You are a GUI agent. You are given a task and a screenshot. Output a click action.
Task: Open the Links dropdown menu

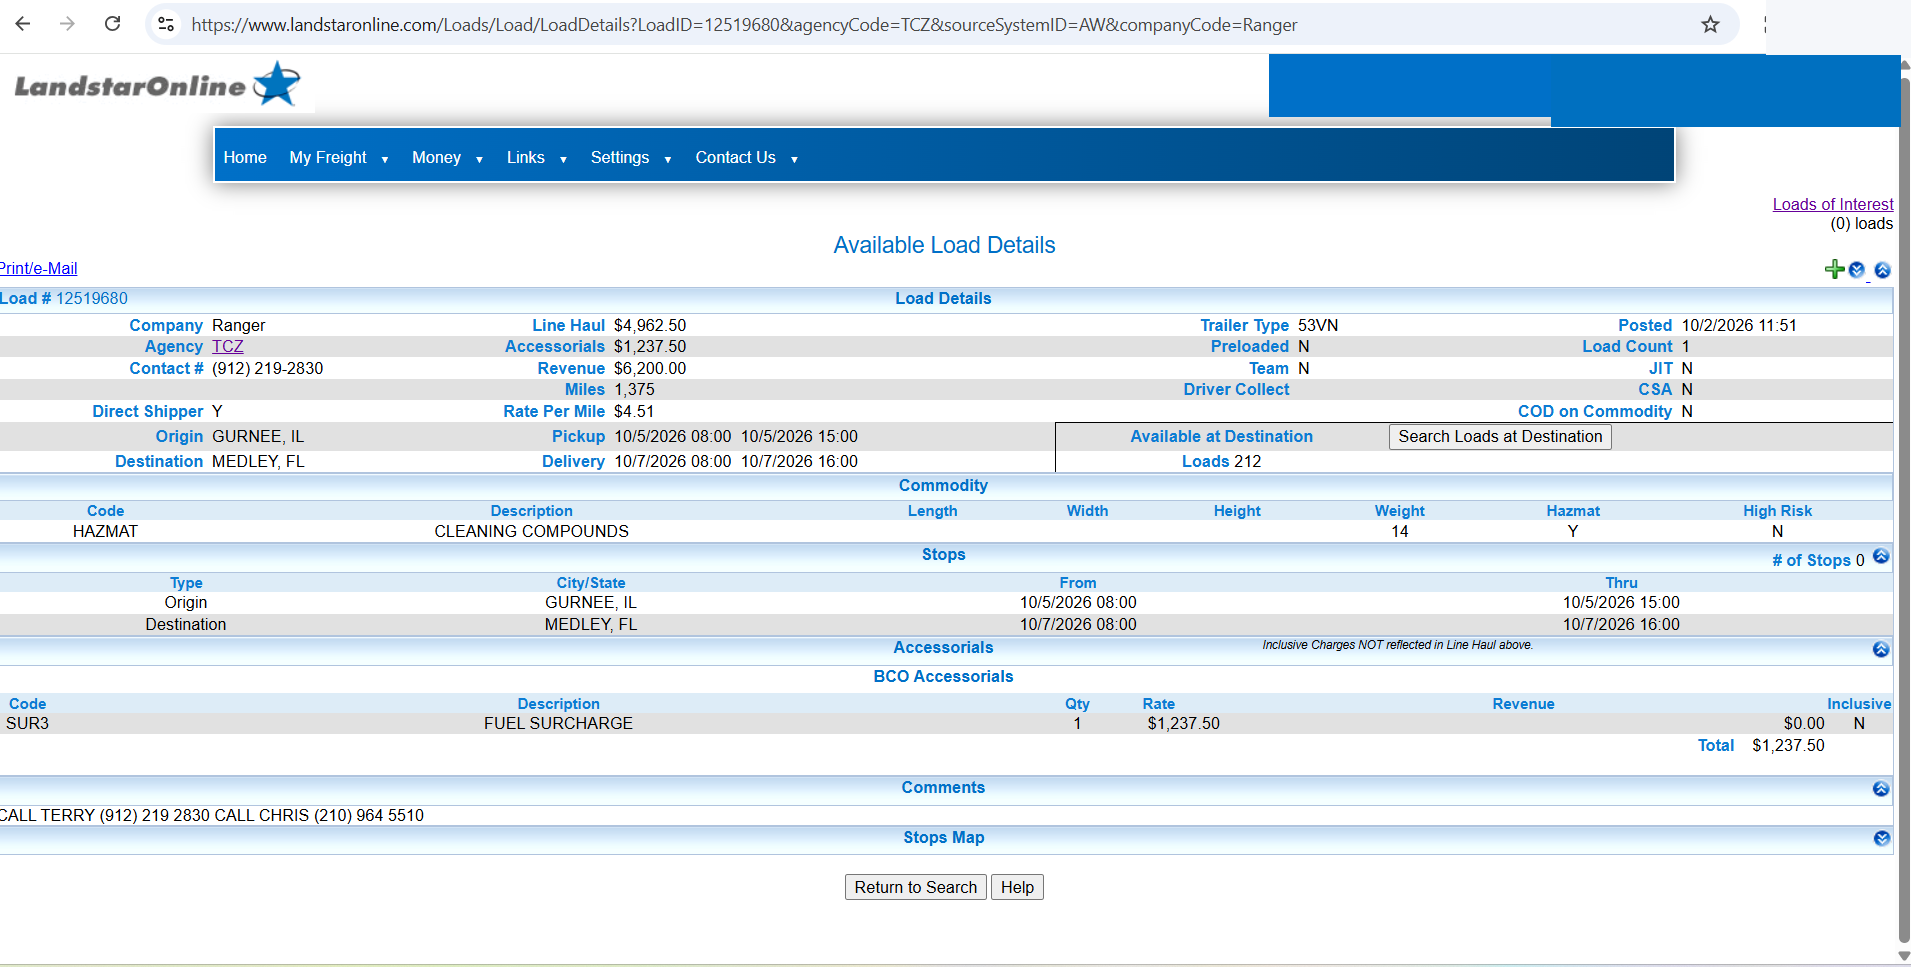(536, 157)
